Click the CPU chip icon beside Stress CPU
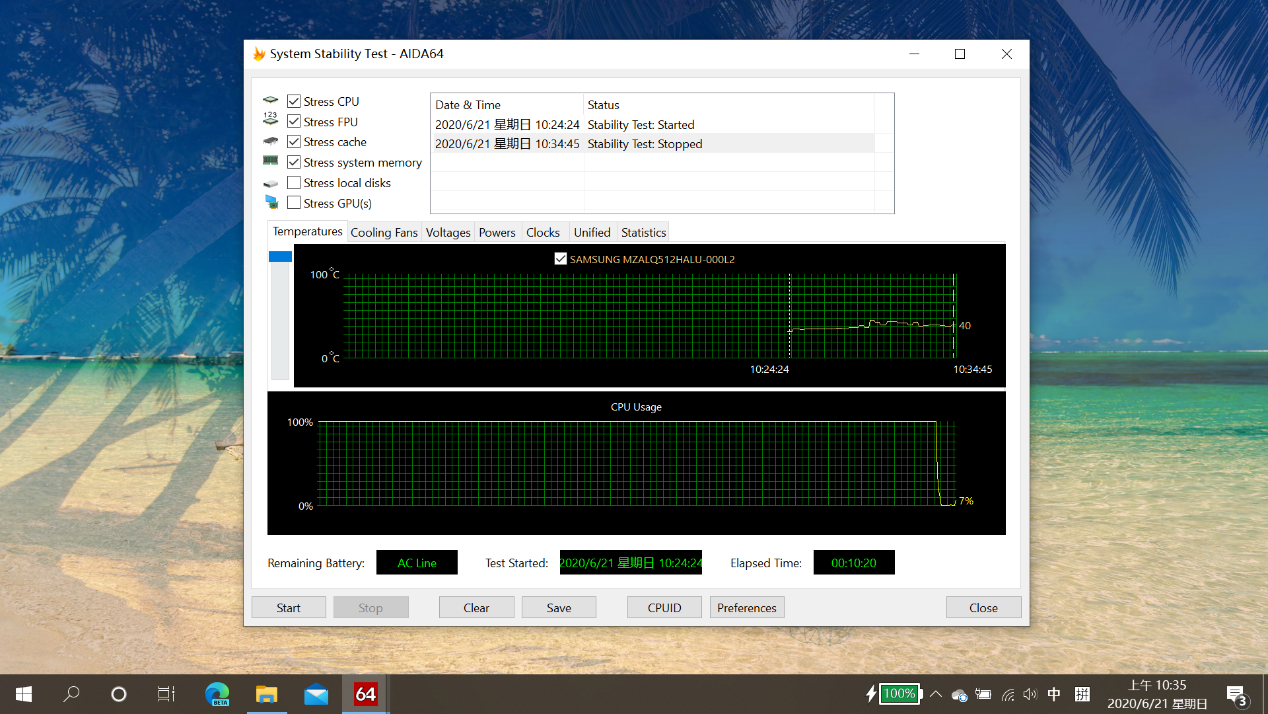This screenshot has width=1268, height=714. point(271,101)
